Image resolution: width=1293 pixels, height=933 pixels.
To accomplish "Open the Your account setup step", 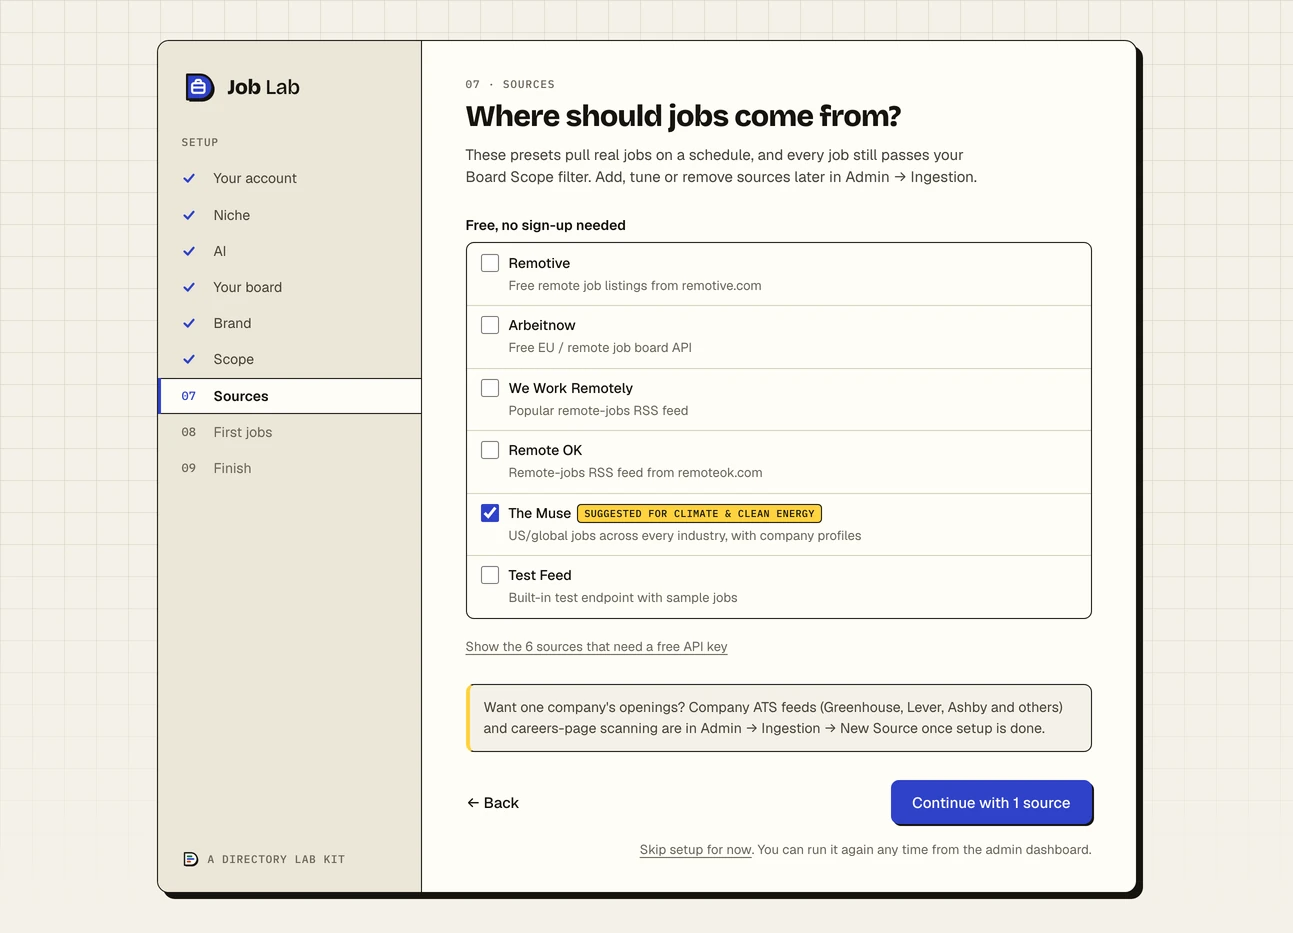I will (x=290, y=178).
